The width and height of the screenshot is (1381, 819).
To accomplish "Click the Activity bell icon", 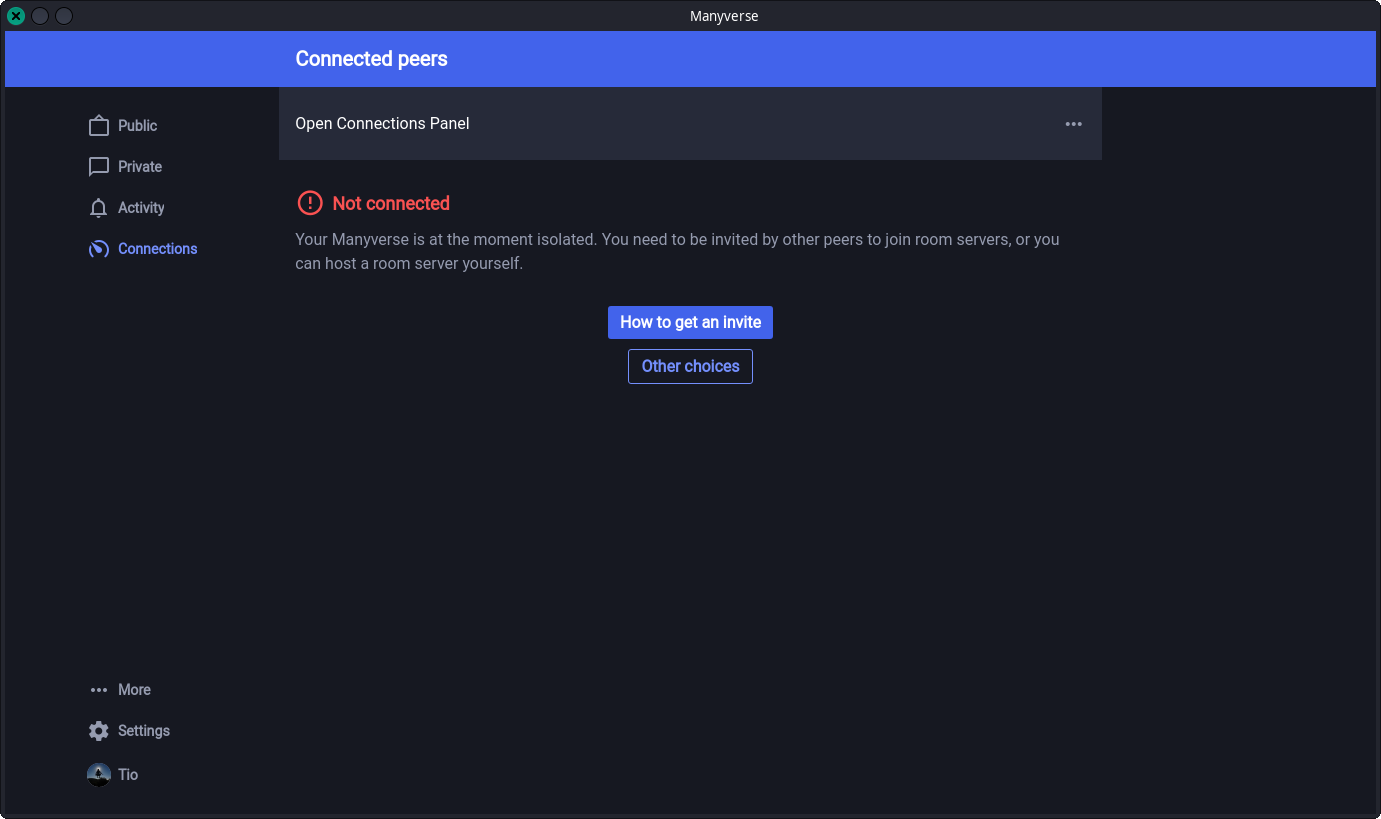I will (x=98, y=208).
